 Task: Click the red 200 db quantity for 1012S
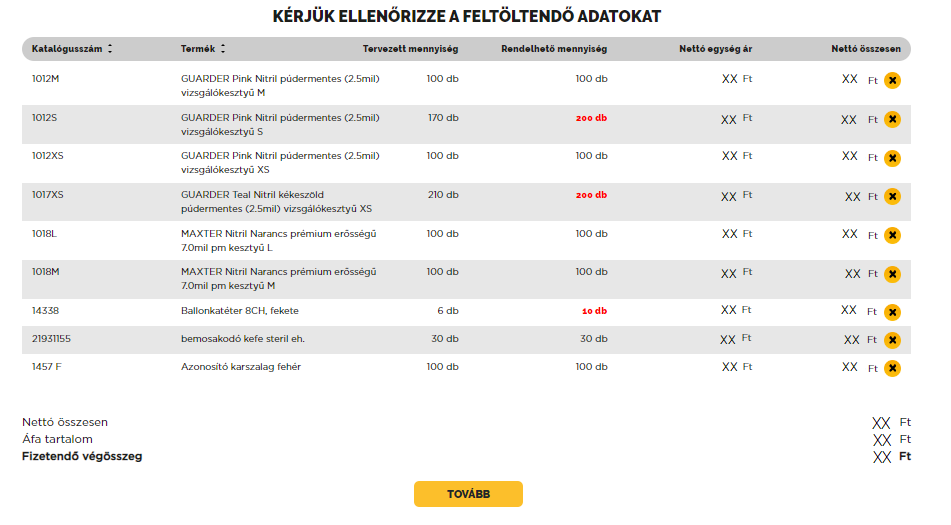click(x=591, y=118)
